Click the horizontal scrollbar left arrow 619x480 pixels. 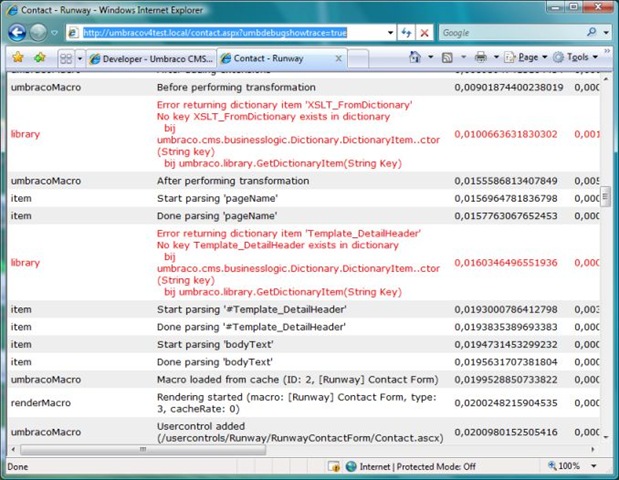pyautogui.click(x=13, y=449)
